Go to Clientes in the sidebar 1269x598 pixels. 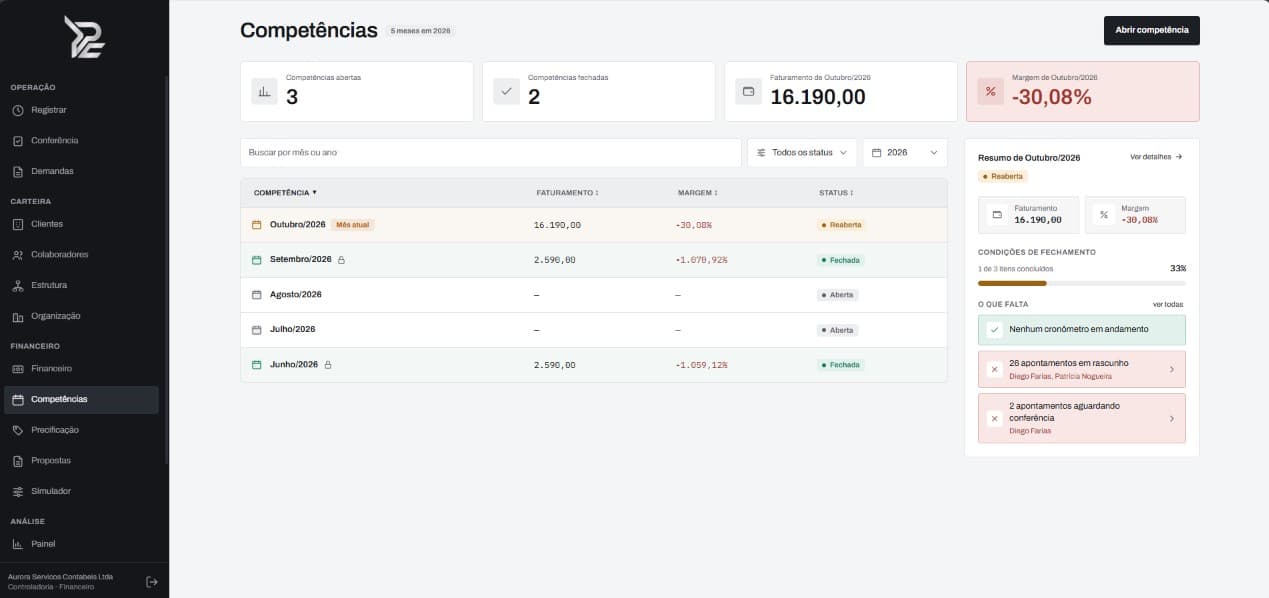coord(81,224)
